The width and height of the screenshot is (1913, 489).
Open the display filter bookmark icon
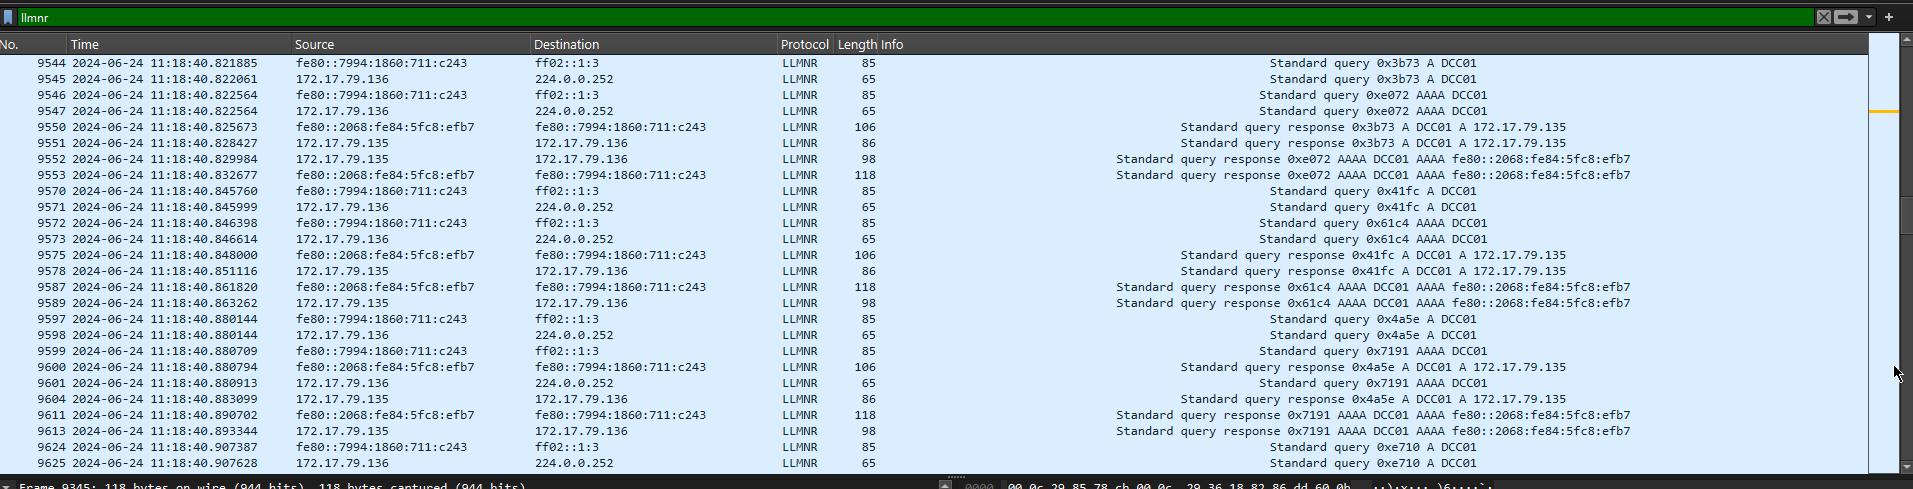pyautogui.click(x=8, y=17)
